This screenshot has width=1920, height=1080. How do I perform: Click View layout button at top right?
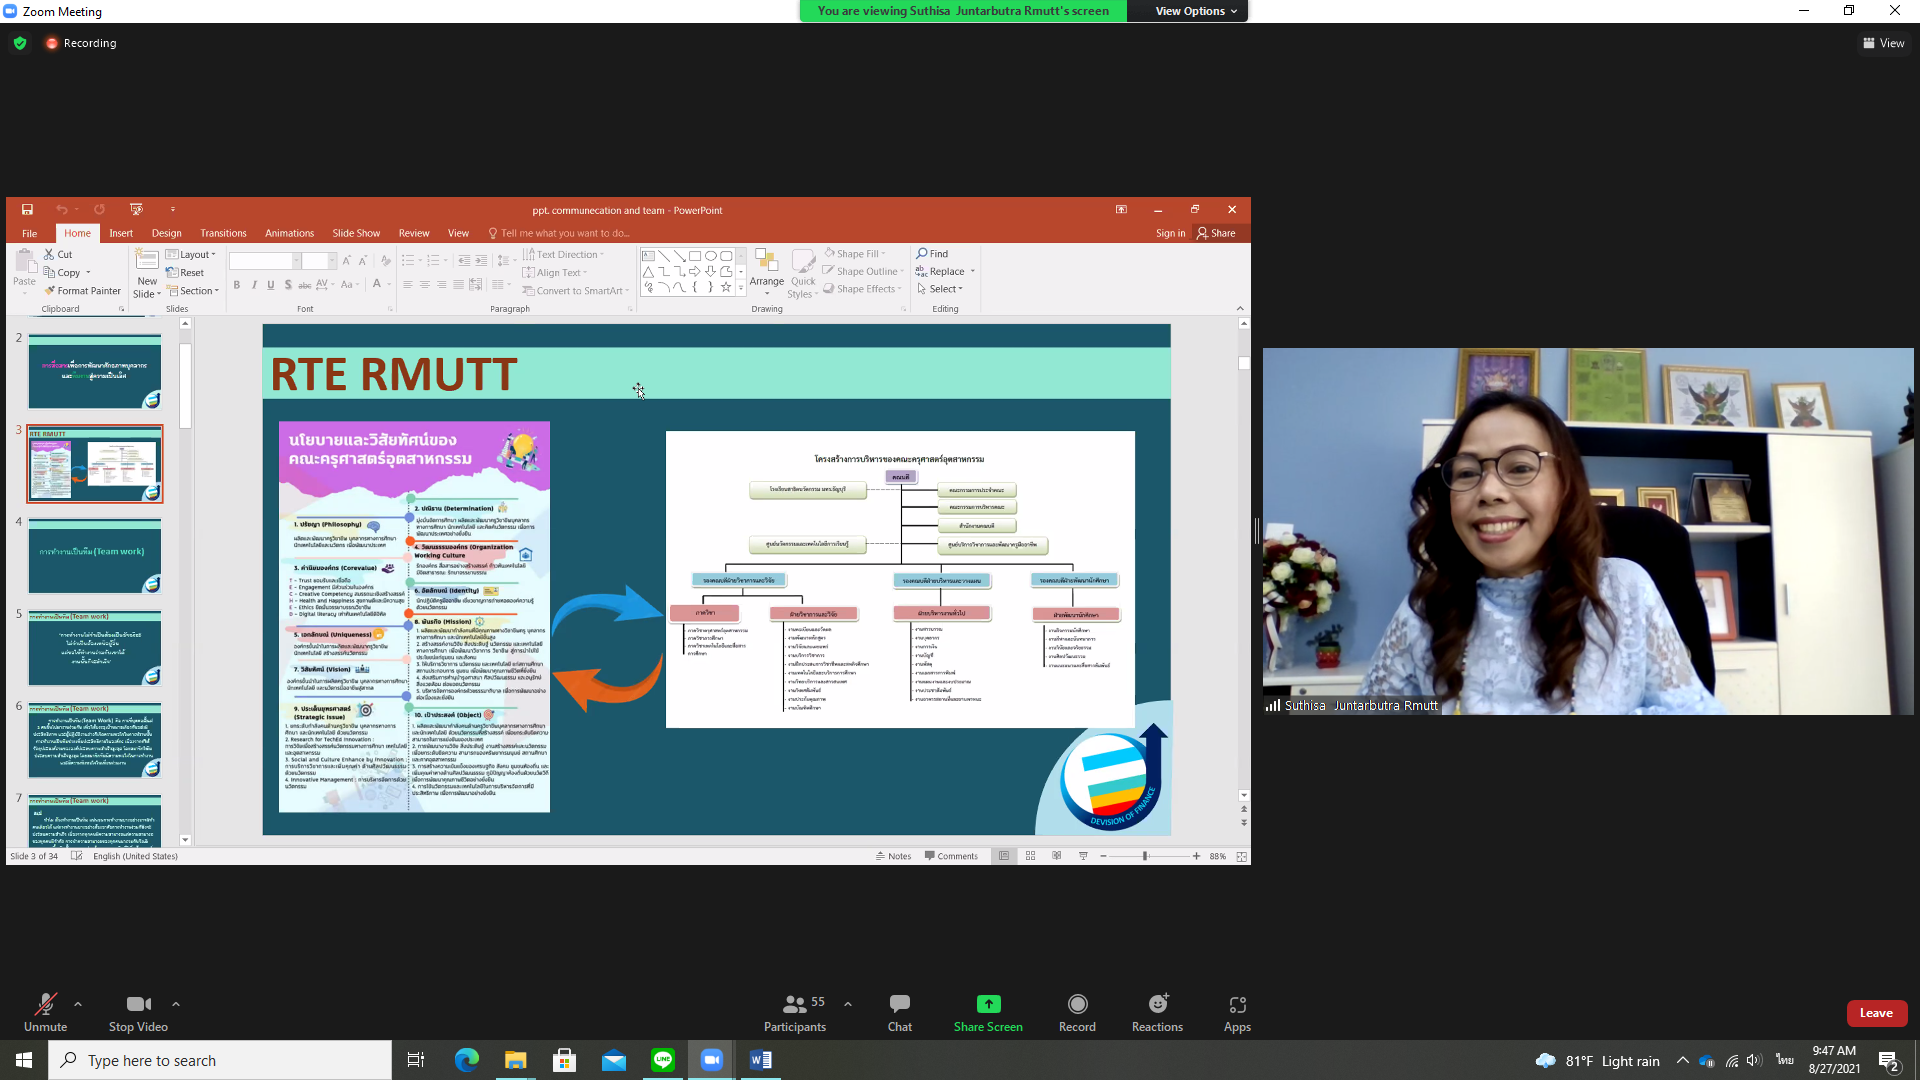[1883, 43]
